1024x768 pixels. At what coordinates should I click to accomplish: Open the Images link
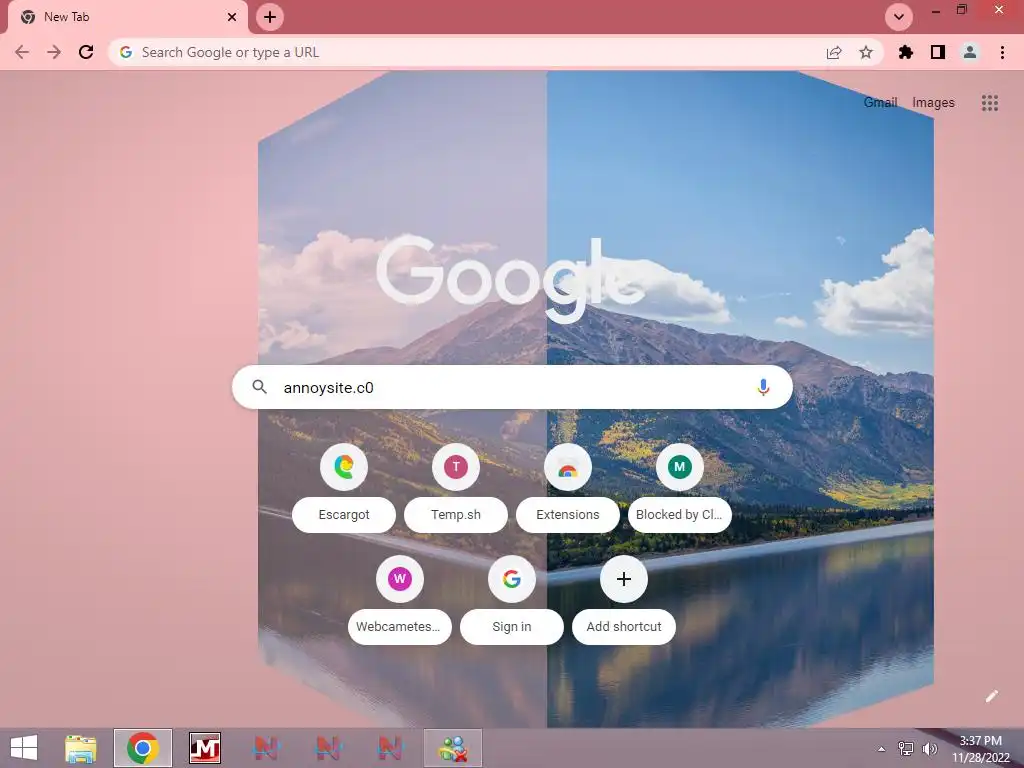(933, 103)
